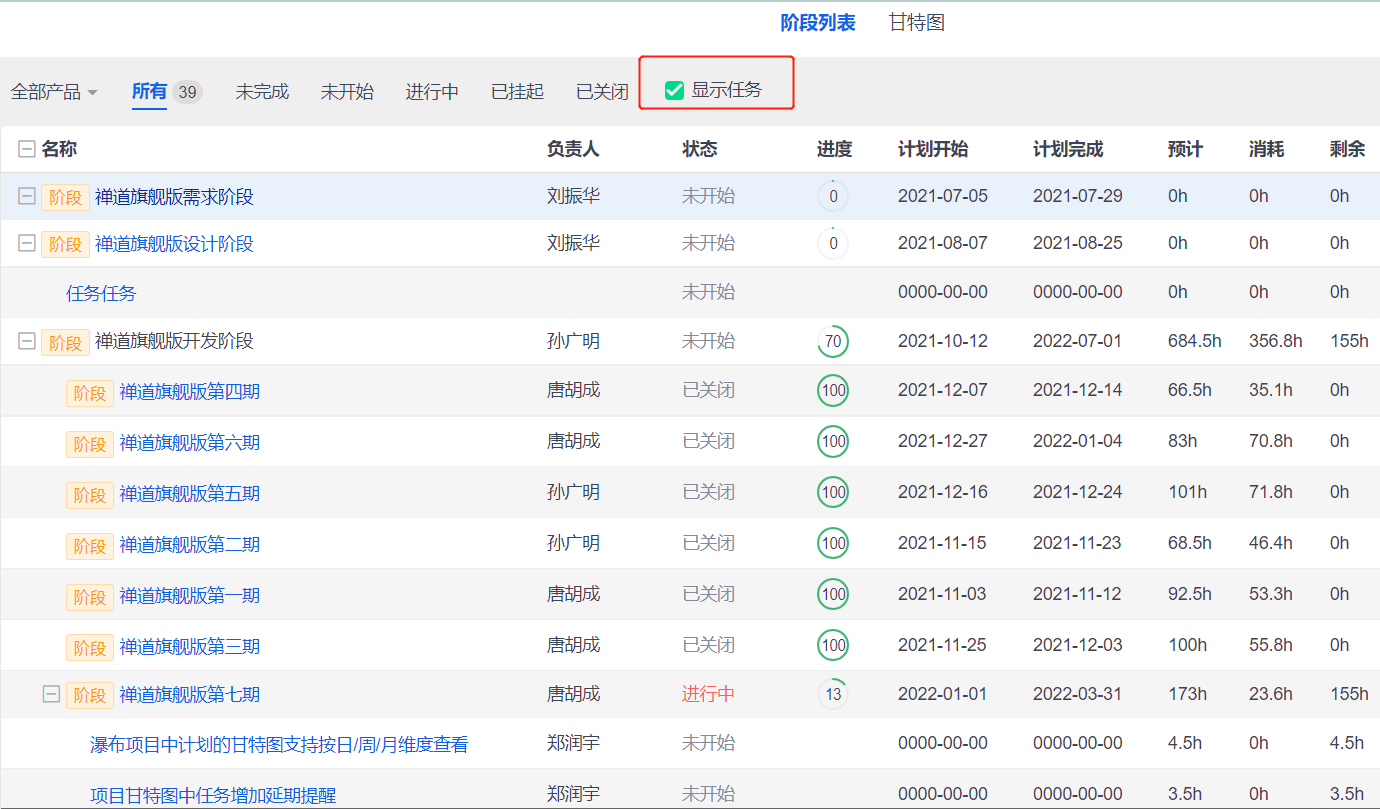Filter by 未完成 status
This screenshot has width=1380, height=809.
pyautogui.click(x=262, y=92)
